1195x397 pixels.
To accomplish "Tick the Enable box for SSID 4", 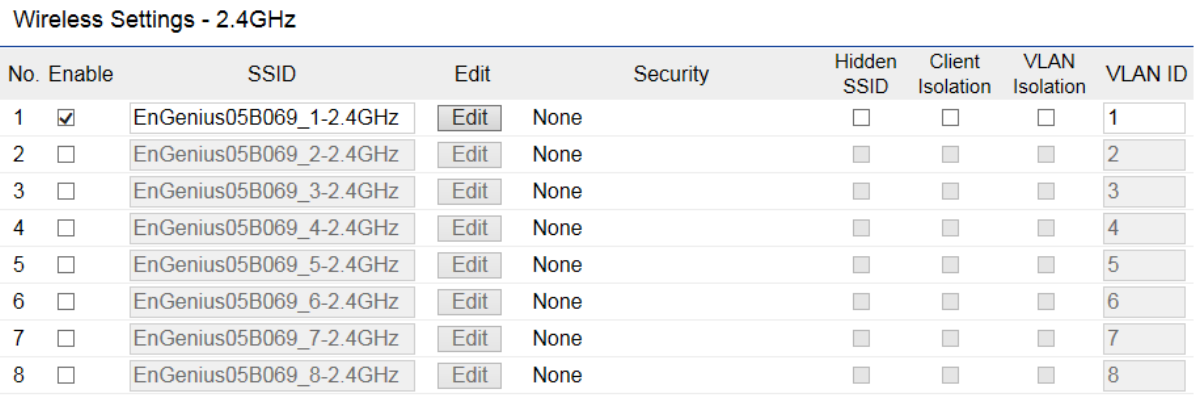I will coord(66,228).
